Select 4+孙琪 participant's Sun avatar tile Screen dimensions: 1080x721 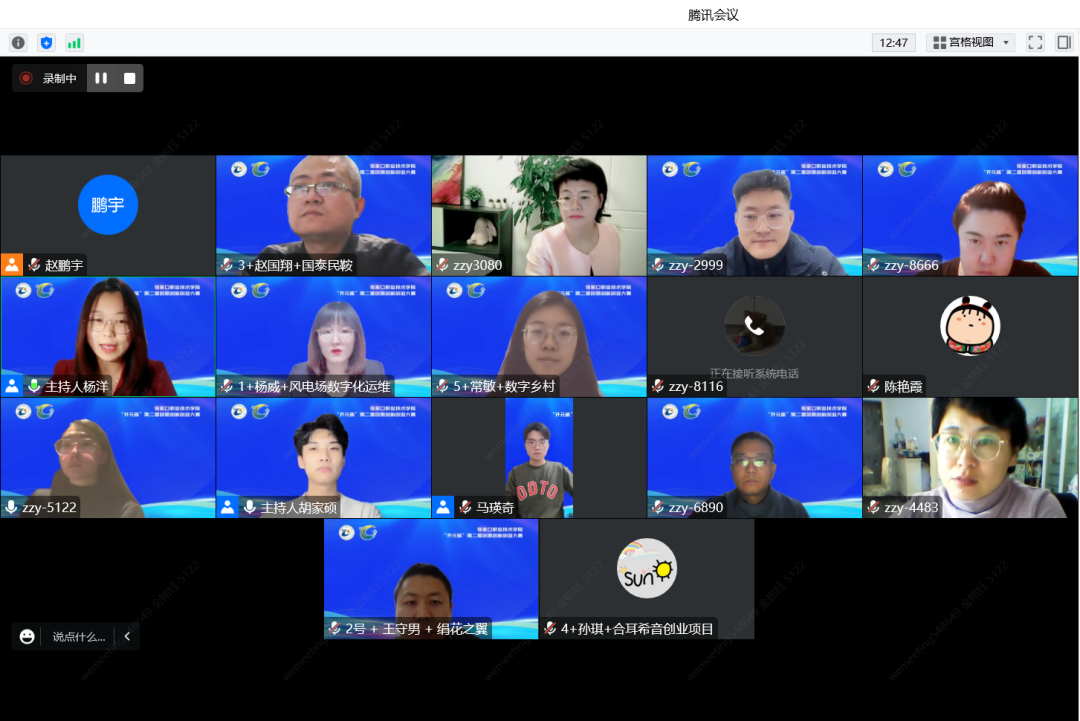click(x=646, y=569)
